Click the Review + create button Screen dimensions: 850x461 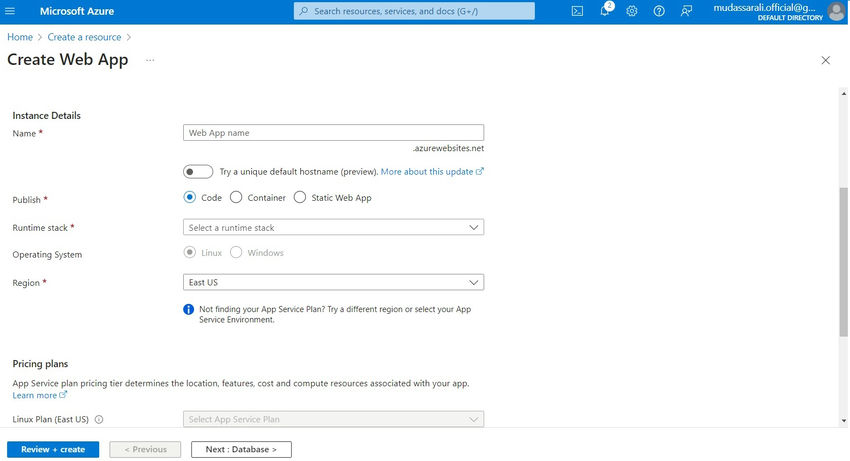click(53, 450)
